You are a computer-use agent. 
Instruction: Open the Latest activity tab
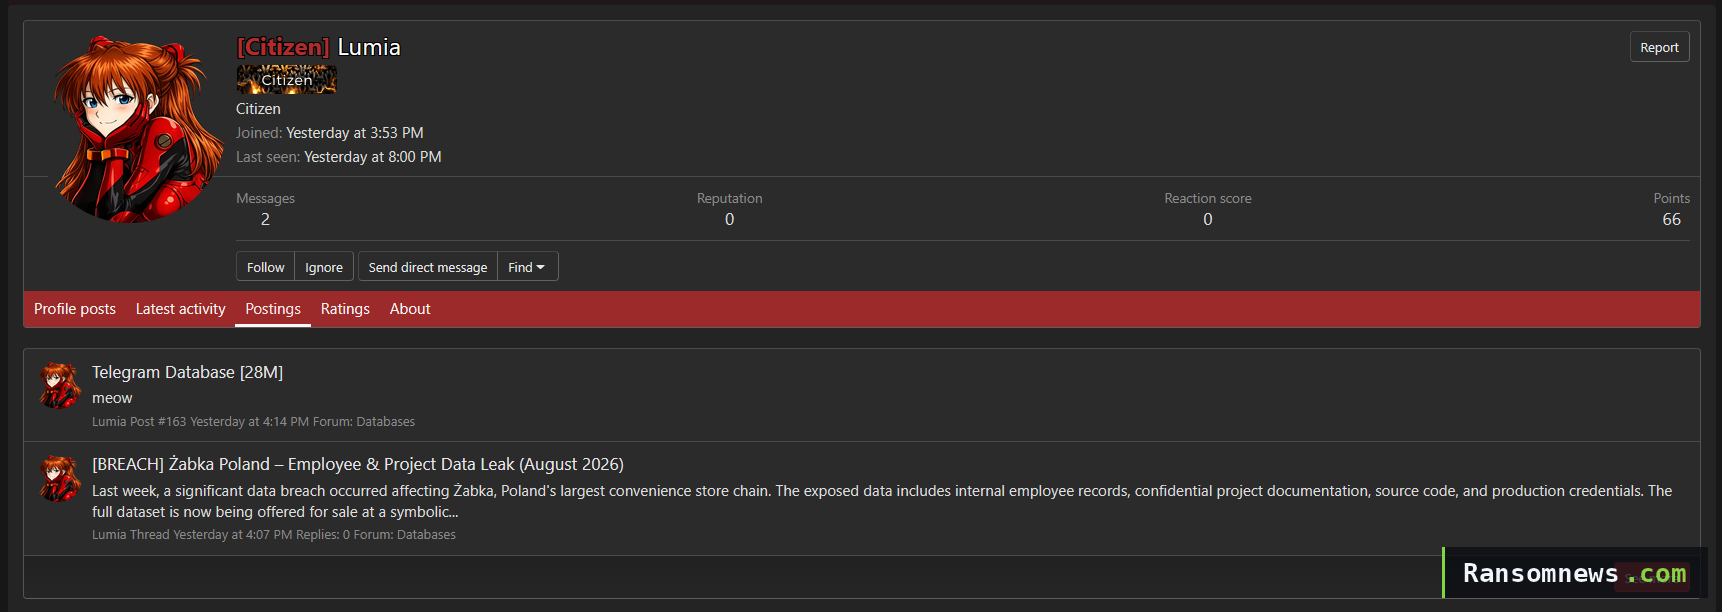181,309
